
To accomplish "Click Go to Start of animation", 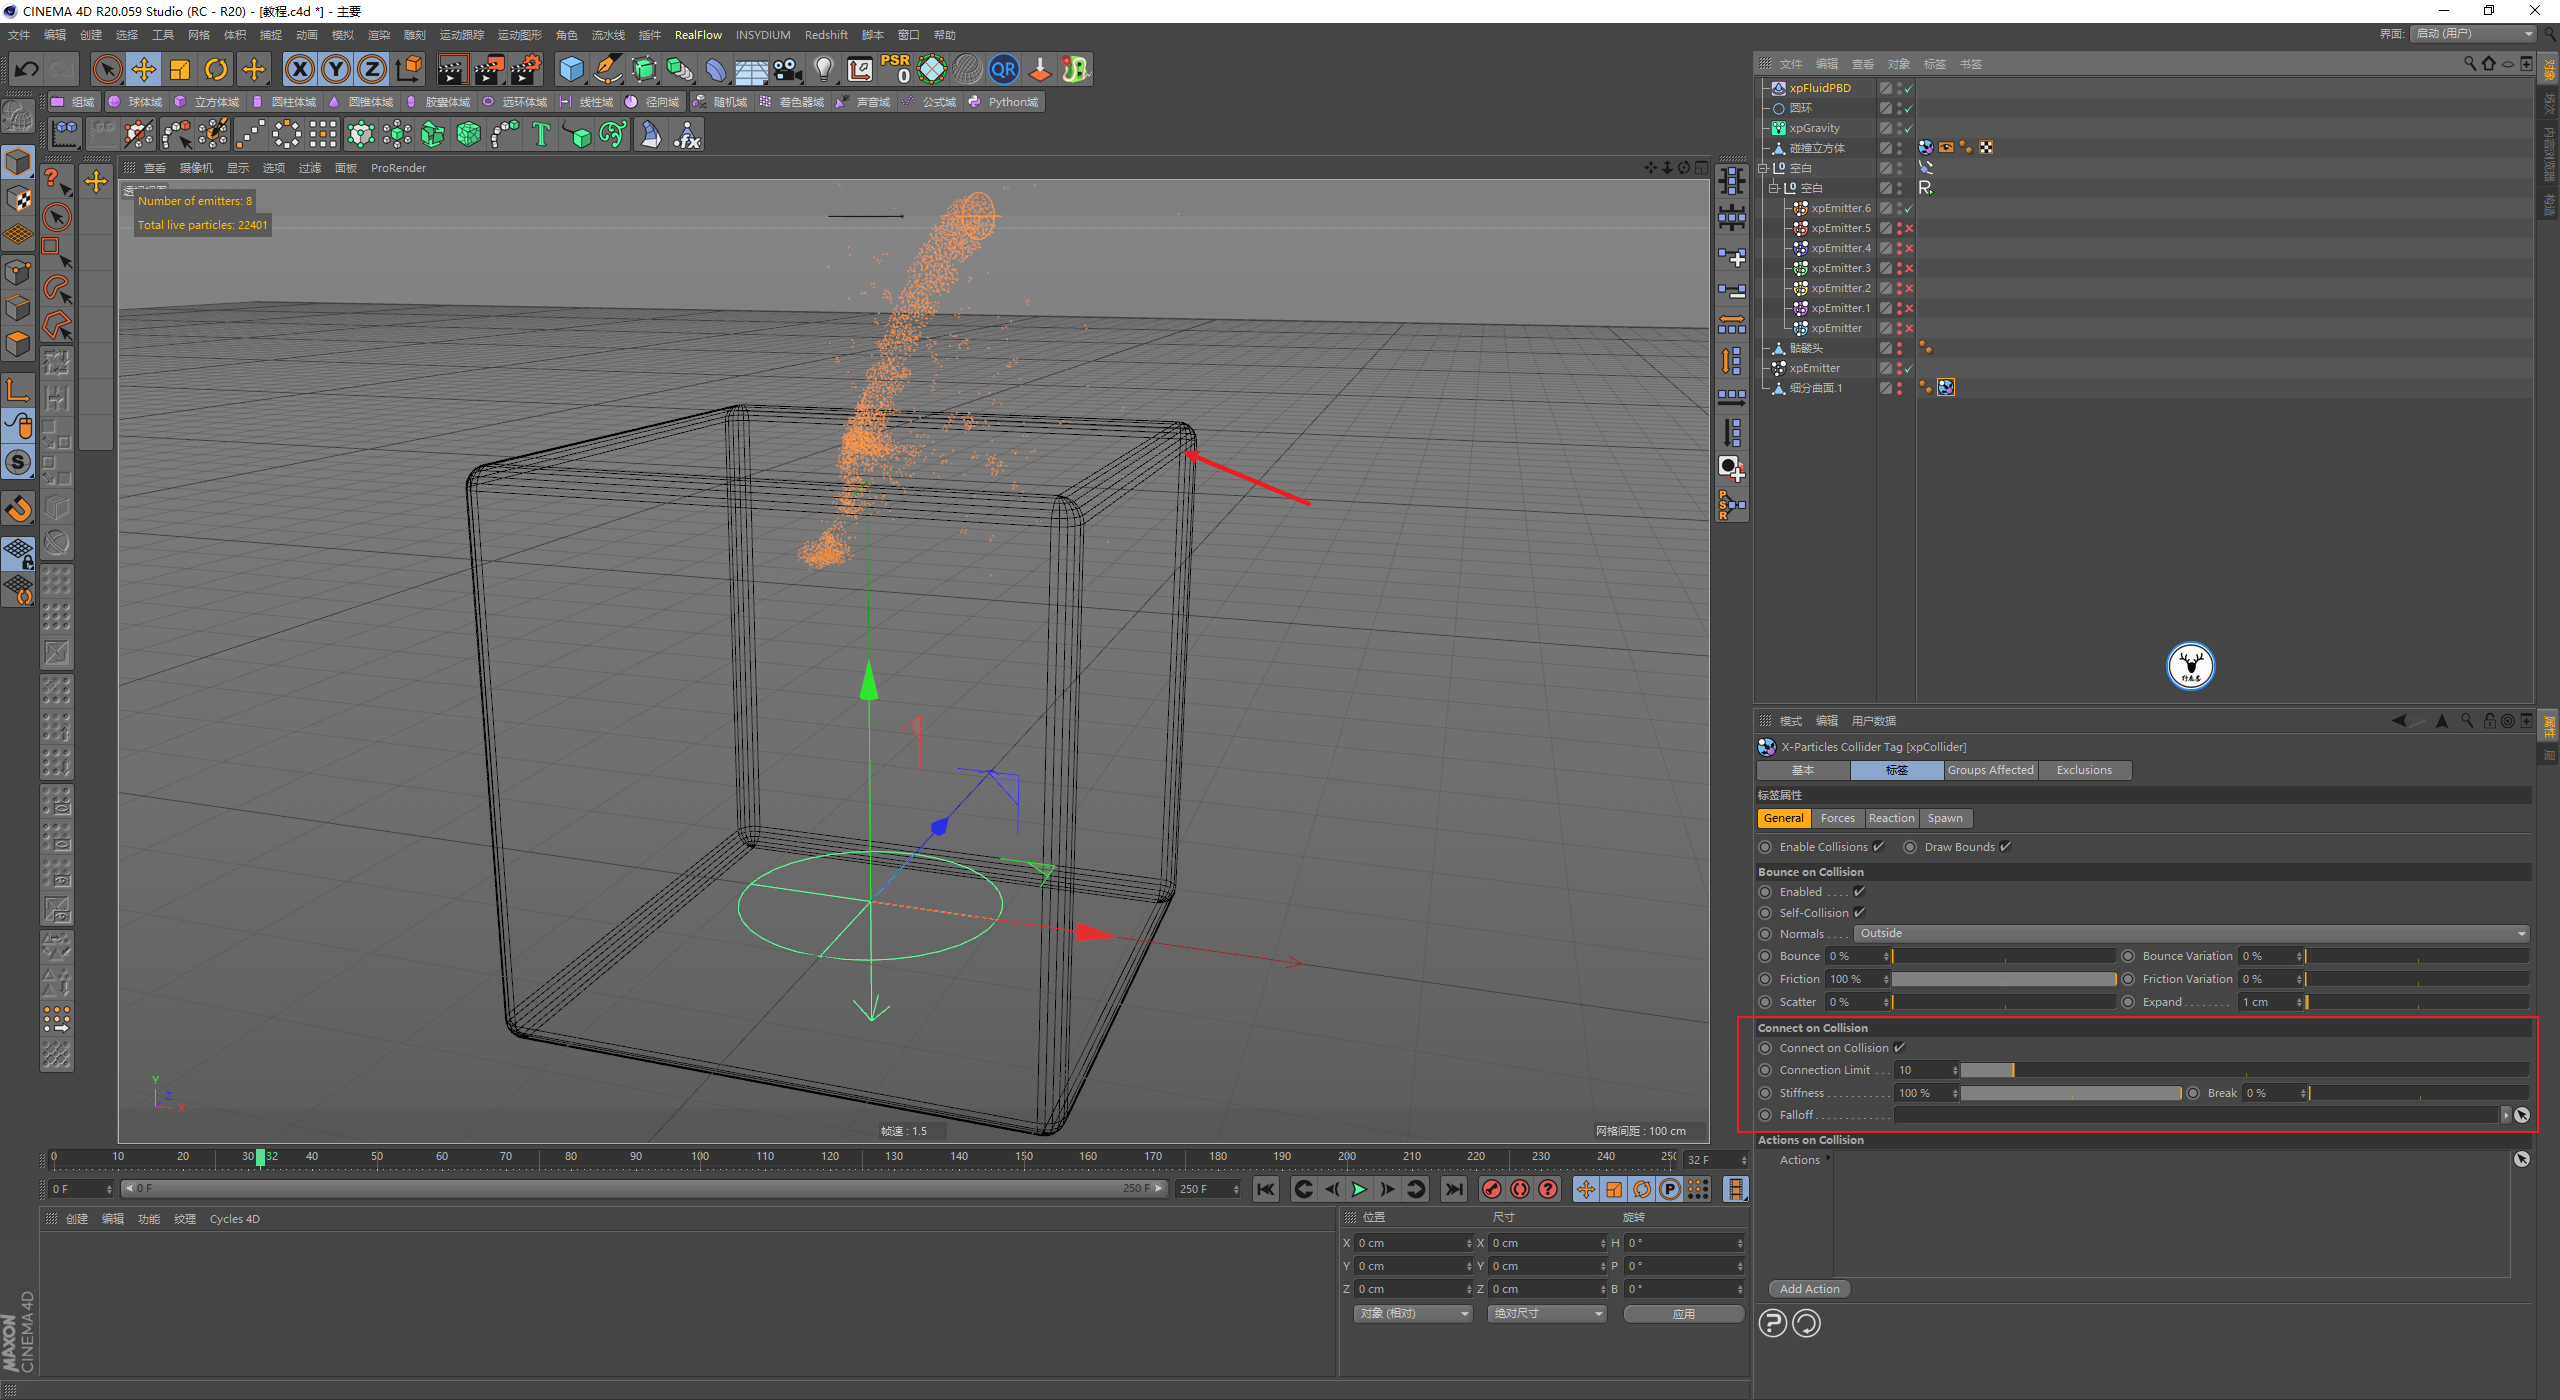I will pos(1266,1189).
